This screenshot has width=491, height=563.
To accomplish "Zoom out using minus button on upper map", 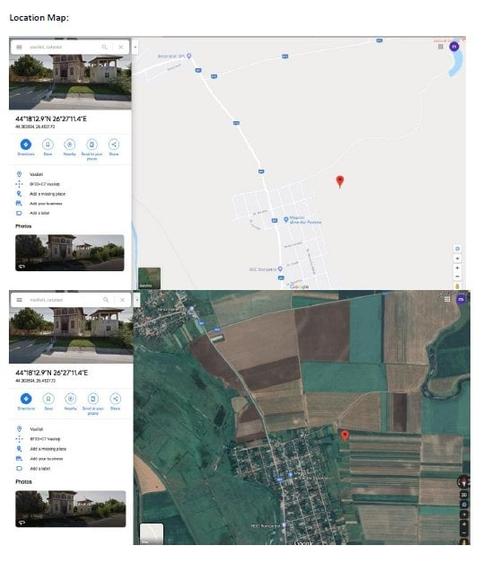I will click(457, 276).
